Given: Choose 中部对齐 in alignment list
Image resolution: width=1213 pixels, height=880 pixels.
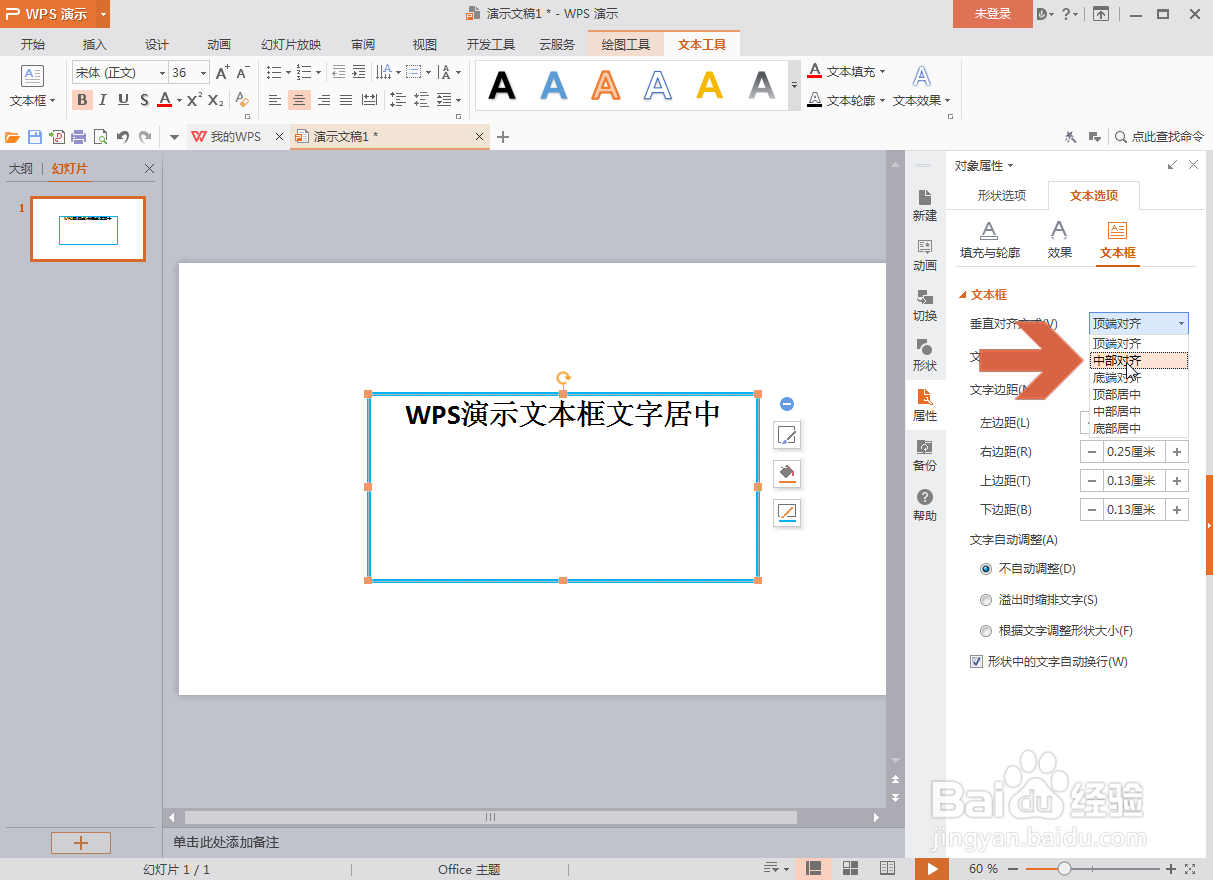Looking at the screenshot, I should pos(1139,360).
